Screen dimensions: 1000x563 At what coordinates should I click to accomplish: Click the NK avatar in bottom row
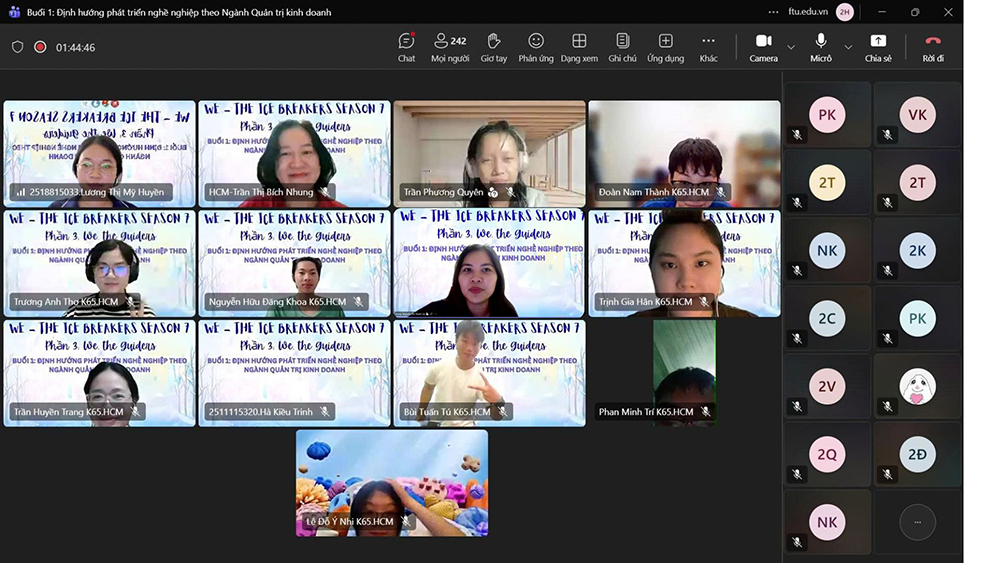827,522
